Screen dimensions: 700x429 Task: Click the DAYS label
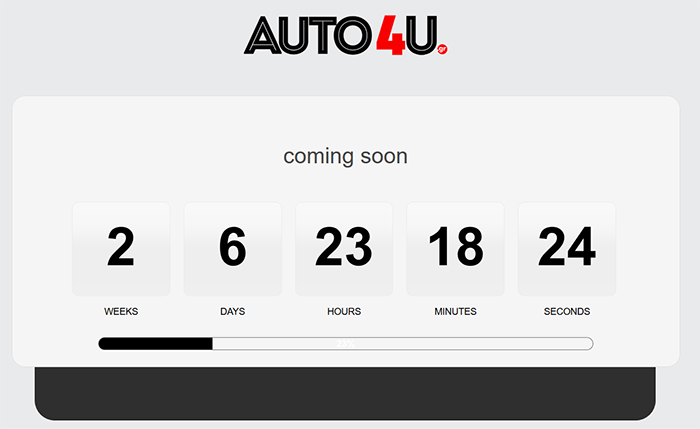[232, 311]
